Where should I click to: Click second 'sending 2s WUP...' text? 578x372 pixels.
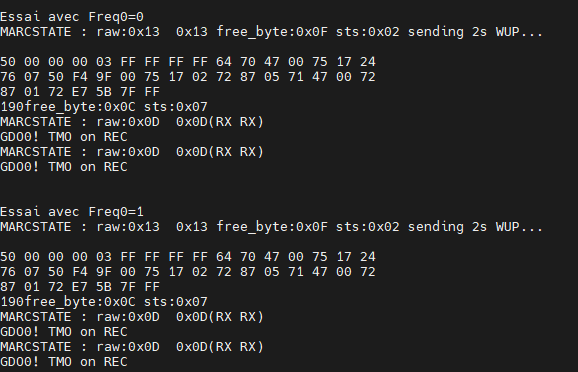coord(475,227)
